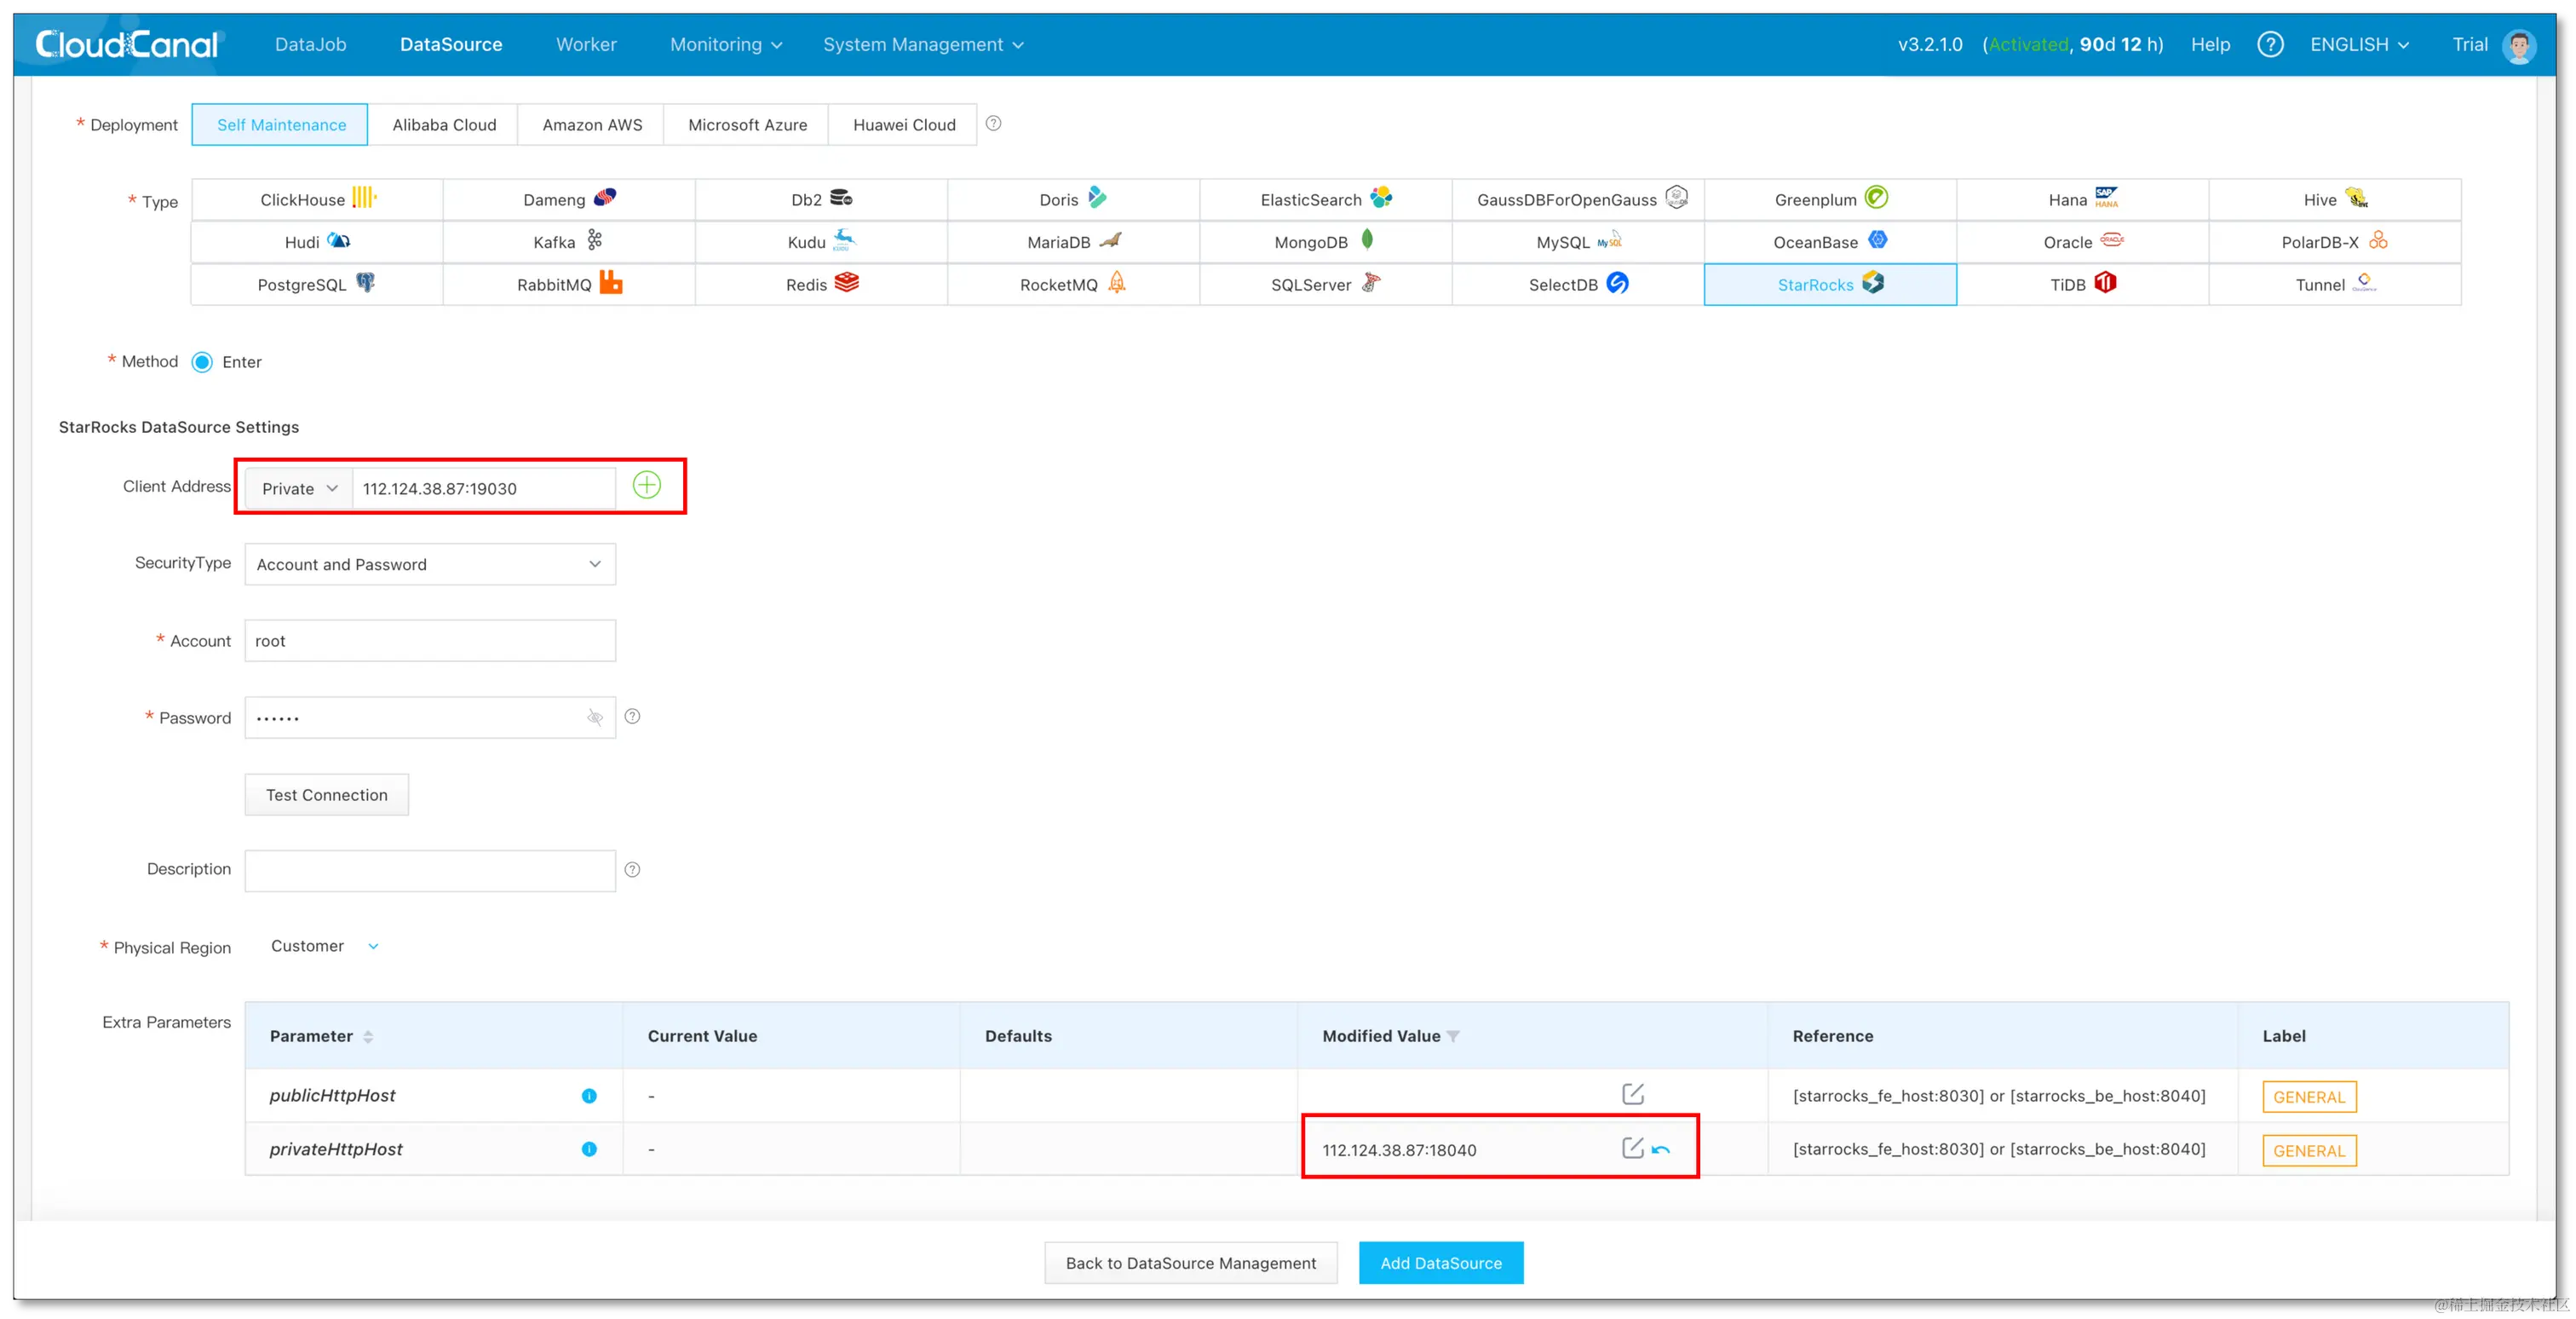Select RocketMQ datasource type

tap(1073, 284)
